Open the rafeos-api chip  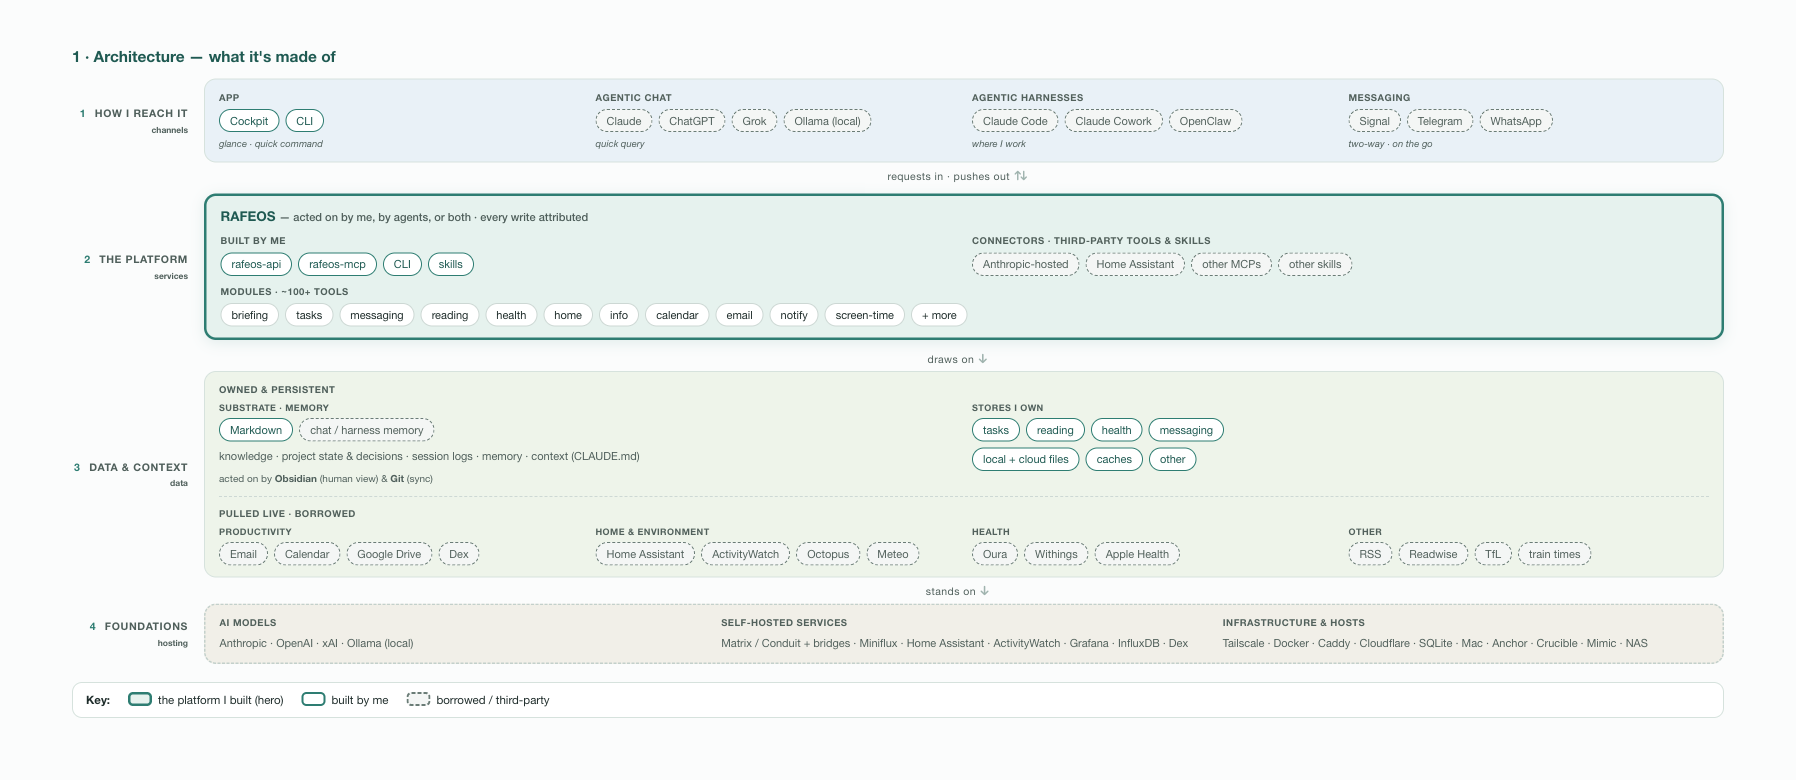coord(256,264)
